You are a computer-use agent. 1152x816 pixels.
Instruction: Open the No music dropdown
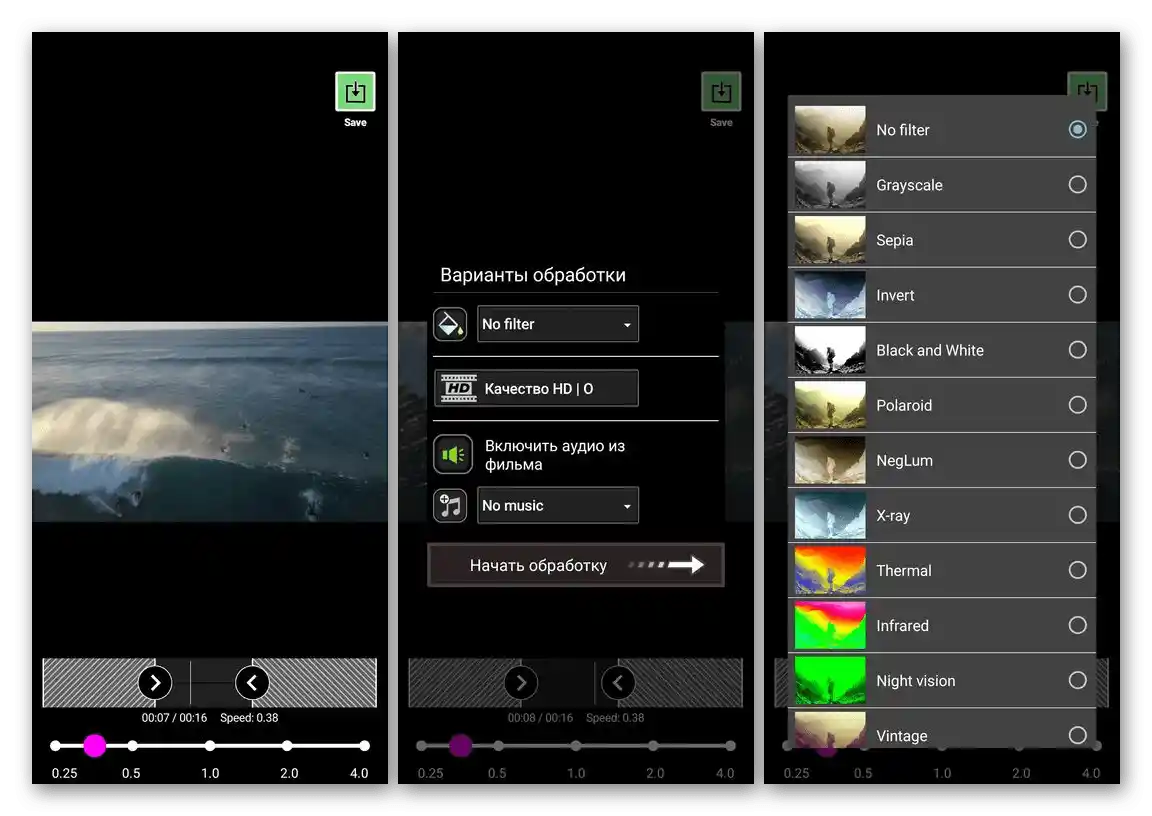[x=558, y=505]
